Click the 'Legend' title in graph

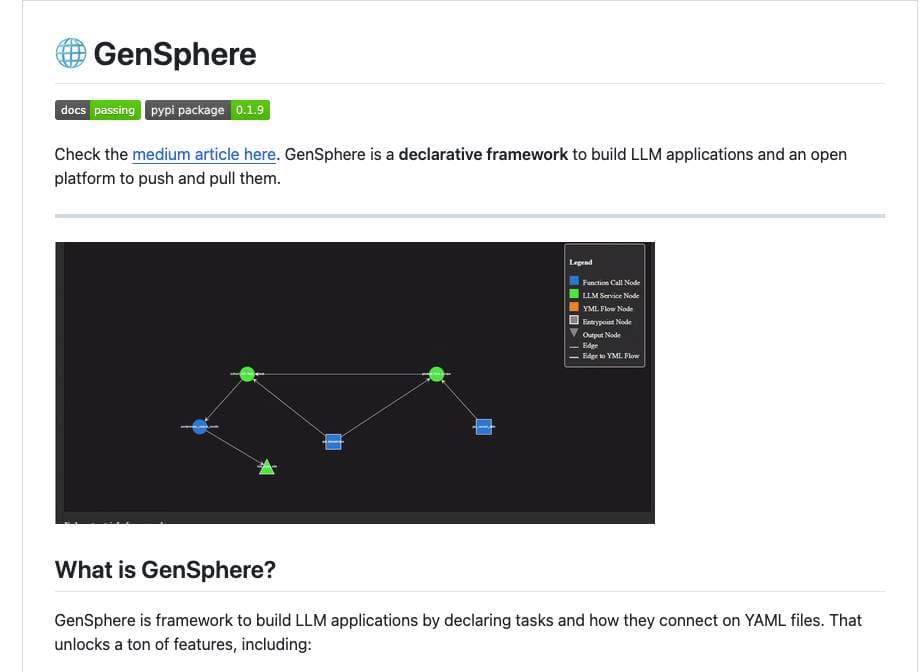click(x=580, y=262)
